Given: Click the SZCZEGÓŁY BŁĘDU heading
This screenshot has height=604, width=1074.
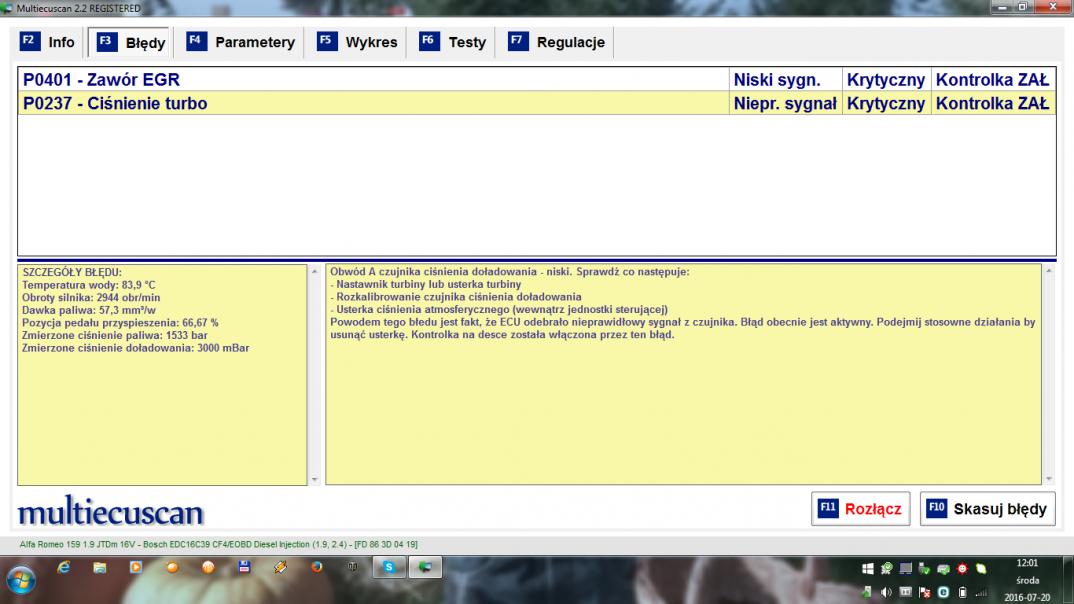Looking at the screenshot, I should pyautogui.click(x=72, y=272).
